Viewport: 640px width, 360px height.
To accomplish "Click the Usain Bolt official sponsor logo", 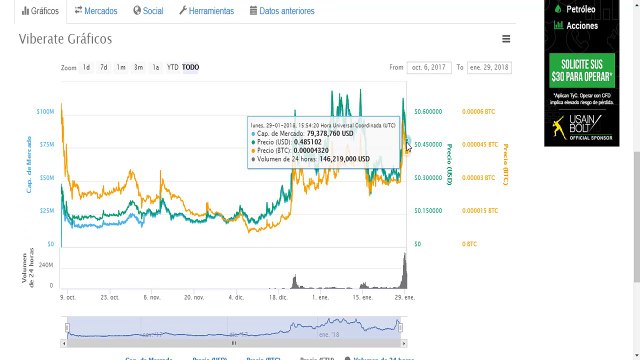I will pyautogui.click(x=582, y=127).
